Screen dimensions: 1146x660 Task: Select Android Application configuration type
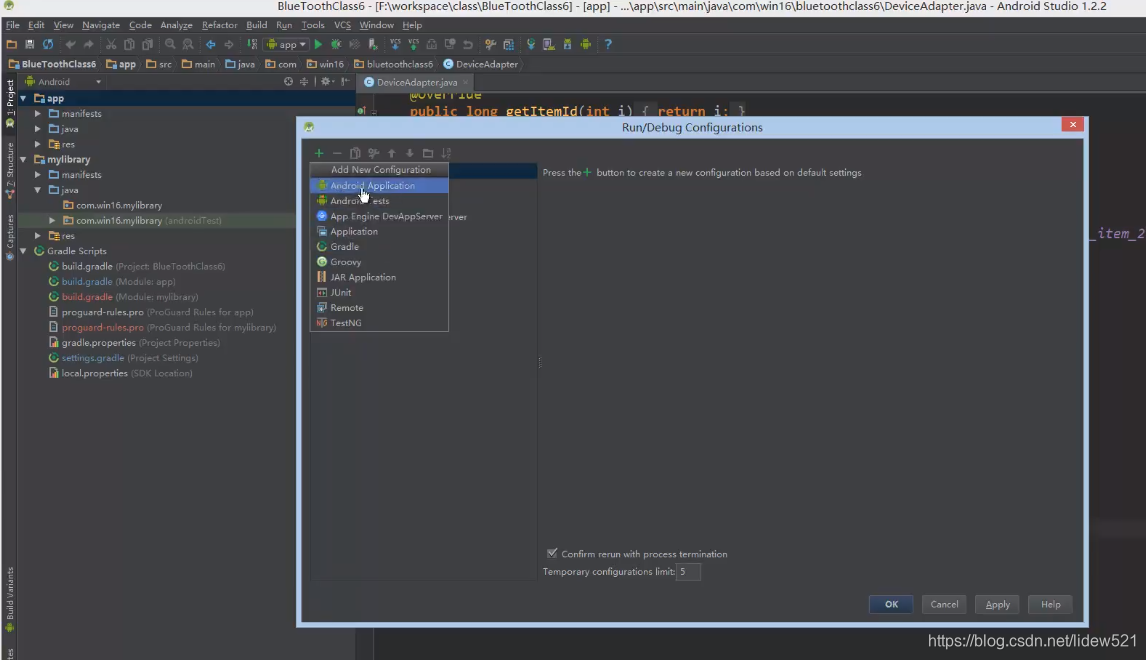click(379, 186)
